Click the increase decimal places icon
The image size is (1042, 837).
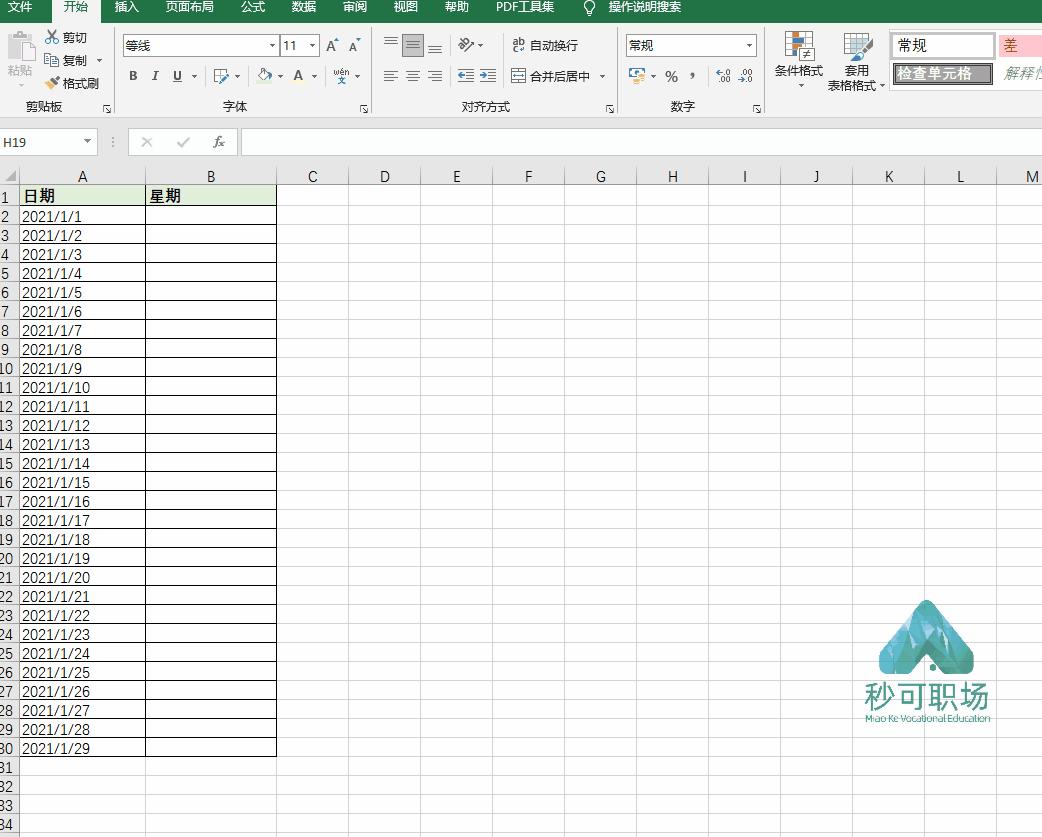[x=724, y=76]
